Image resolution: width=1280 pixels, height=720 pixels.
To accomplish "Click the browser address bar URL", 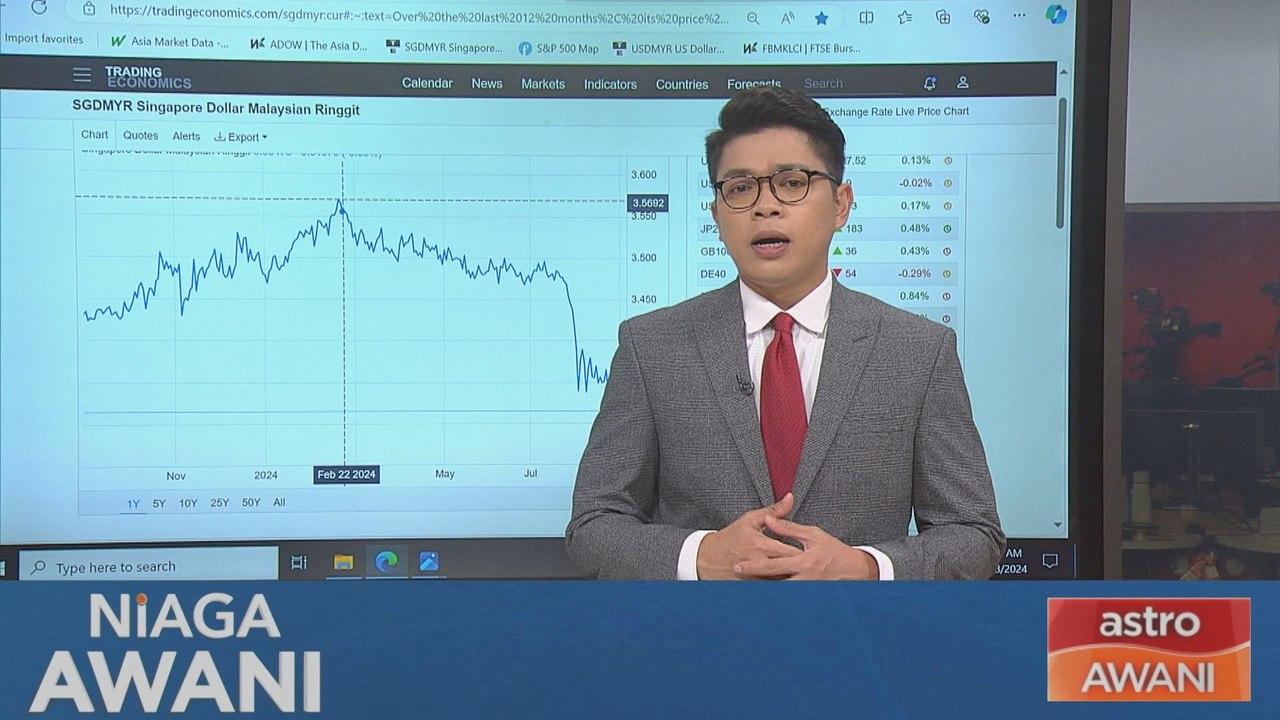I will point(419,14).
